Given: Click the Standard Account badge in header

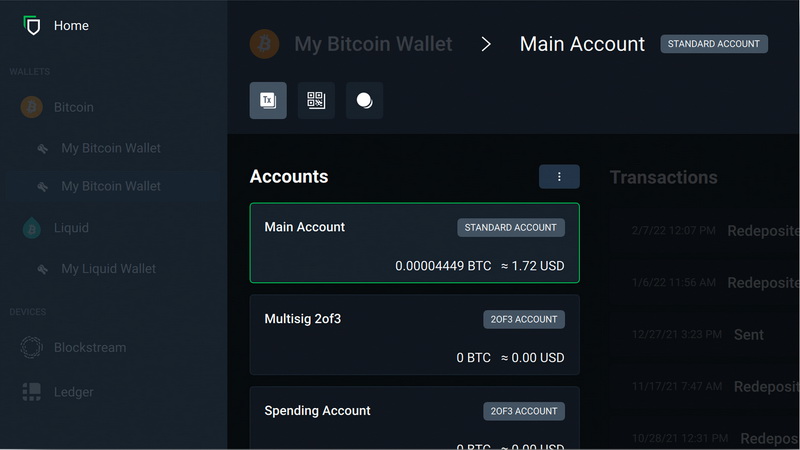Looking at the screenshot, I should [714, 44].
